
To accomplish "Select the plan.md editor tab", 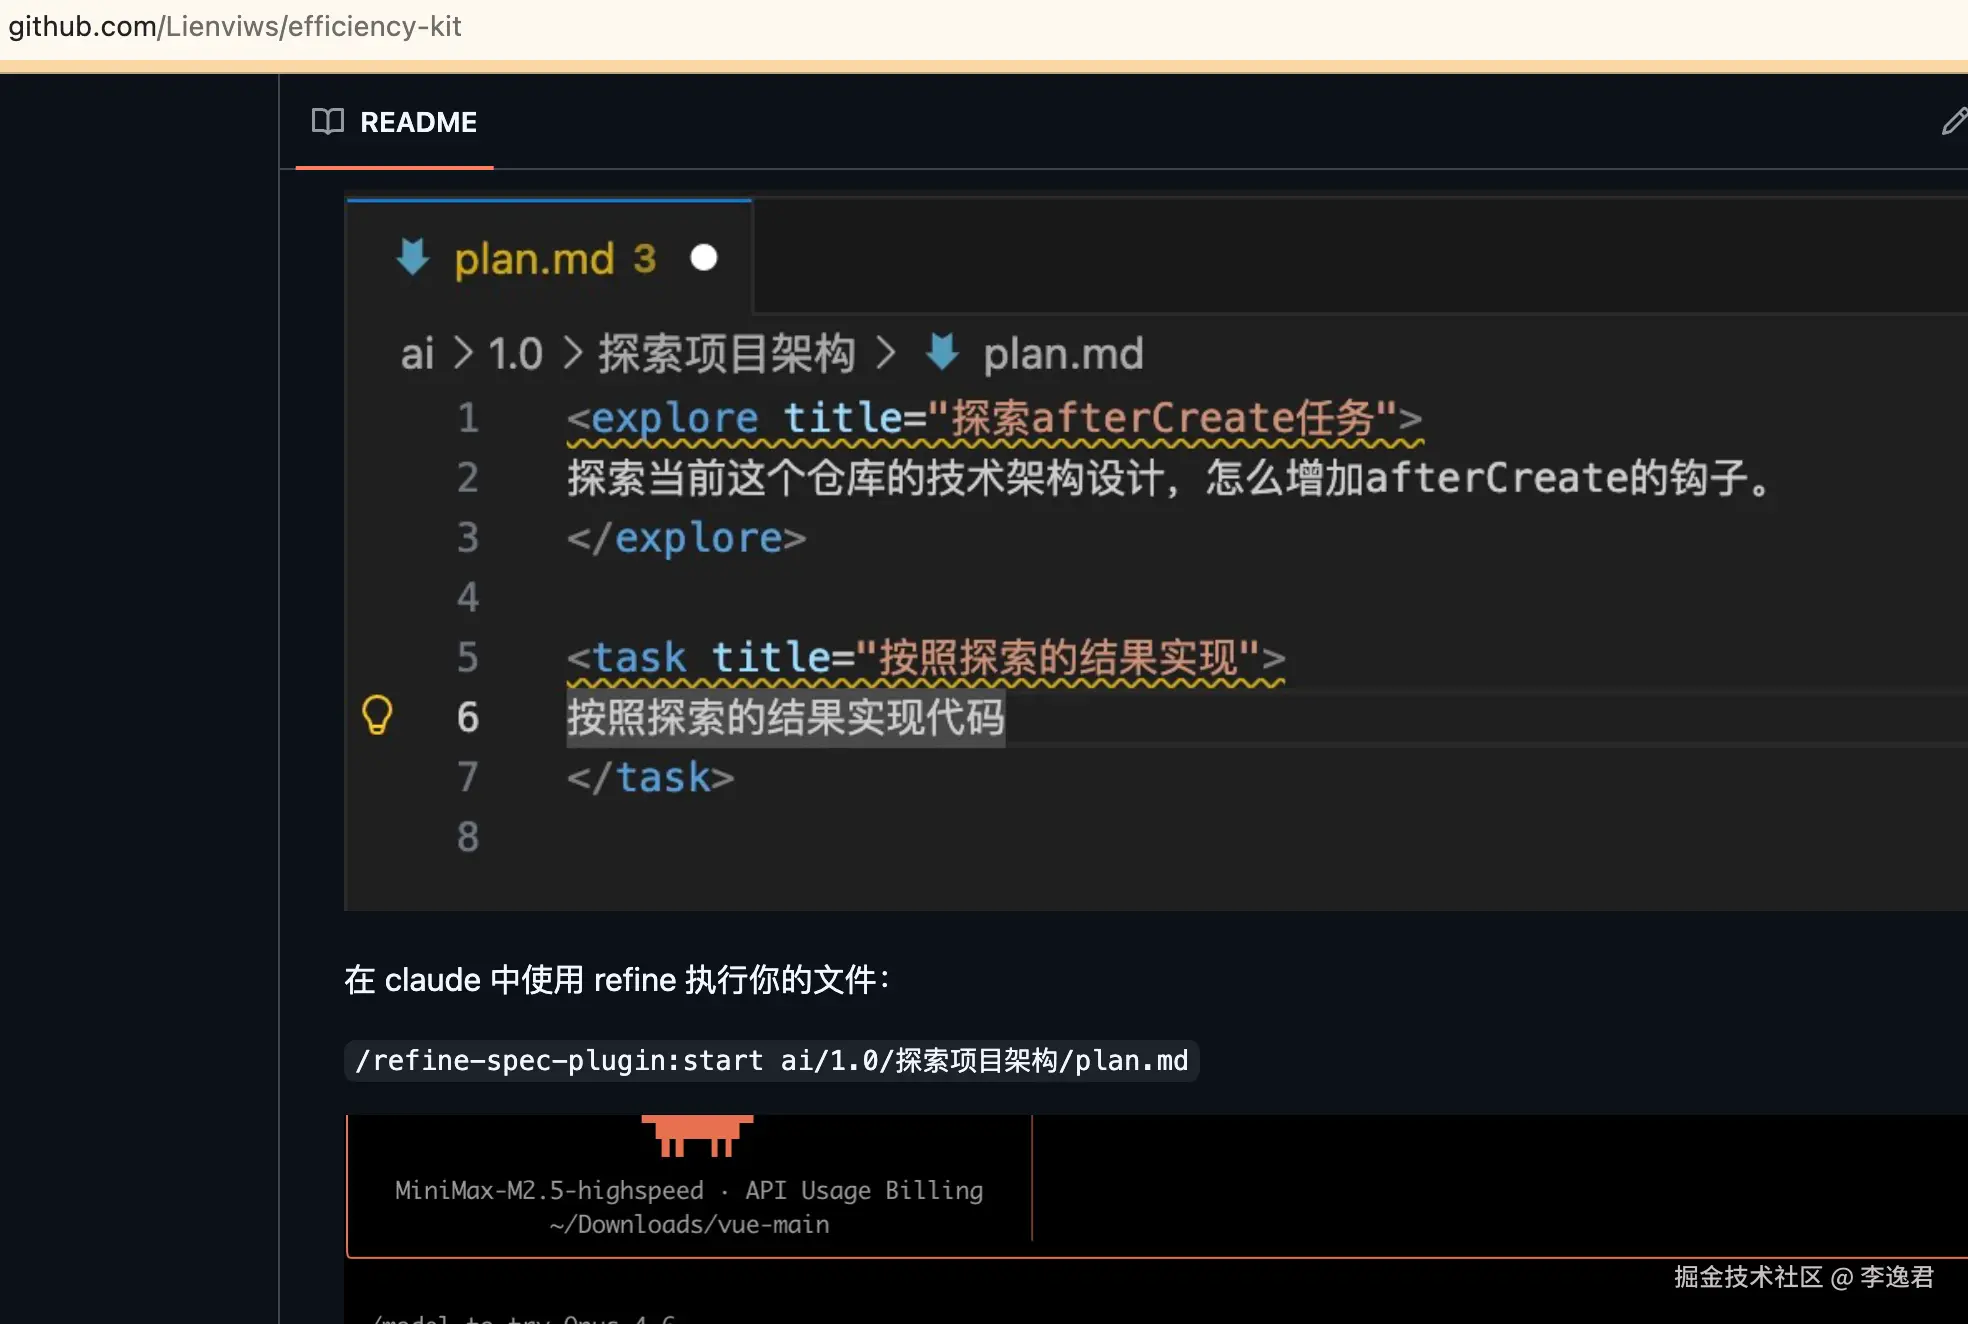I will 534,259.
